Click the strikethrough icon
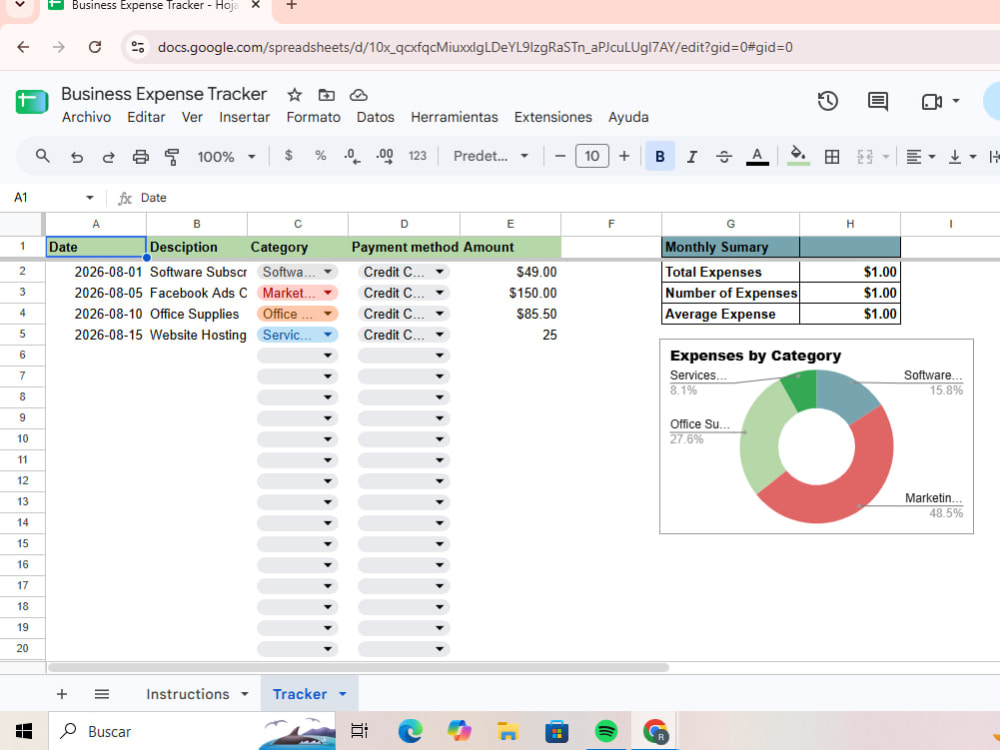The height and width of the screenshot is (750, 1000). tap(724, 156)
